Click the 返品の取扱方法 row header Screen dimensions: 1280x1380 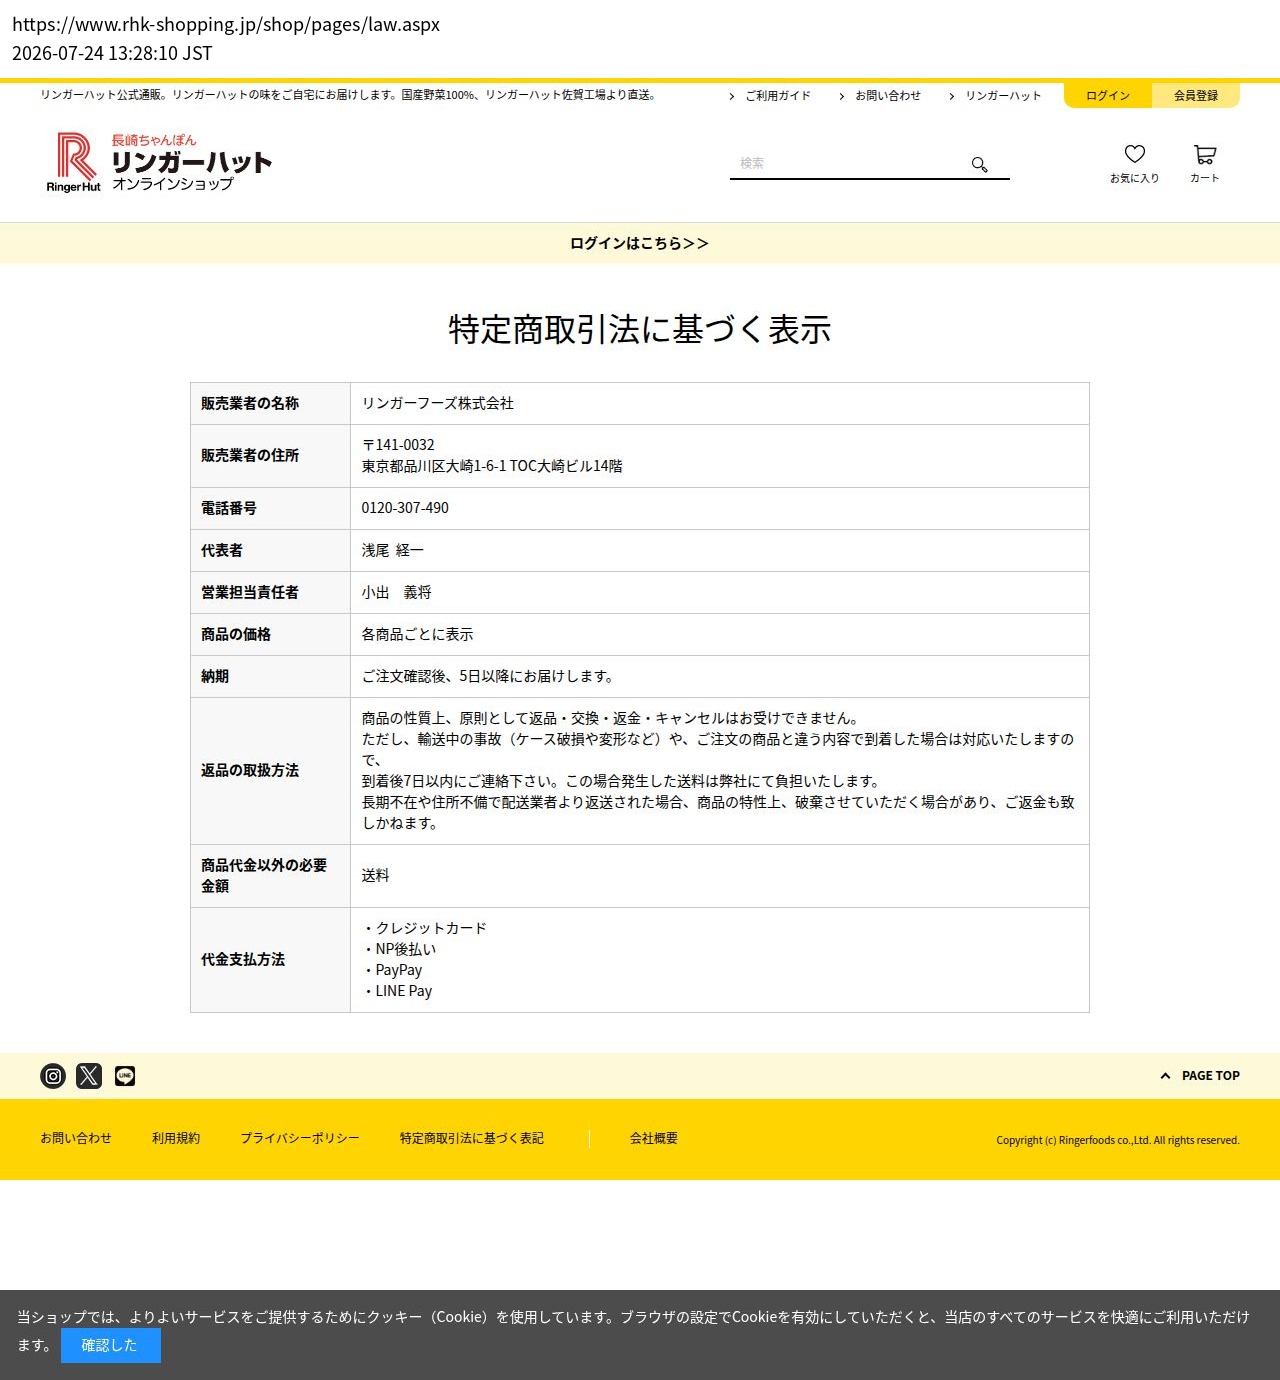tap(270, 771)
